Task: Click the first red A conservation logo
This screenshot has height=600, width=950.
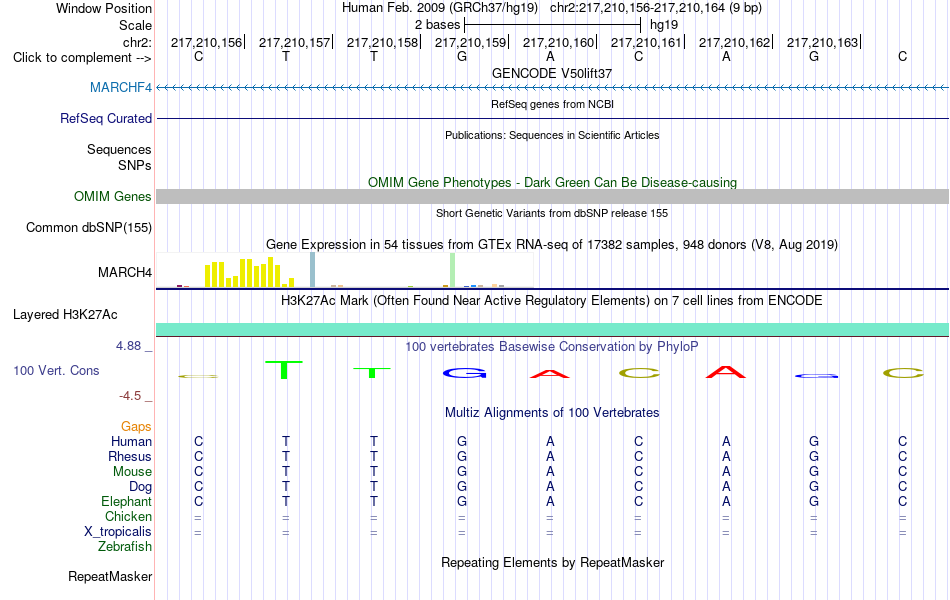Action: click(x=550, y=373)
